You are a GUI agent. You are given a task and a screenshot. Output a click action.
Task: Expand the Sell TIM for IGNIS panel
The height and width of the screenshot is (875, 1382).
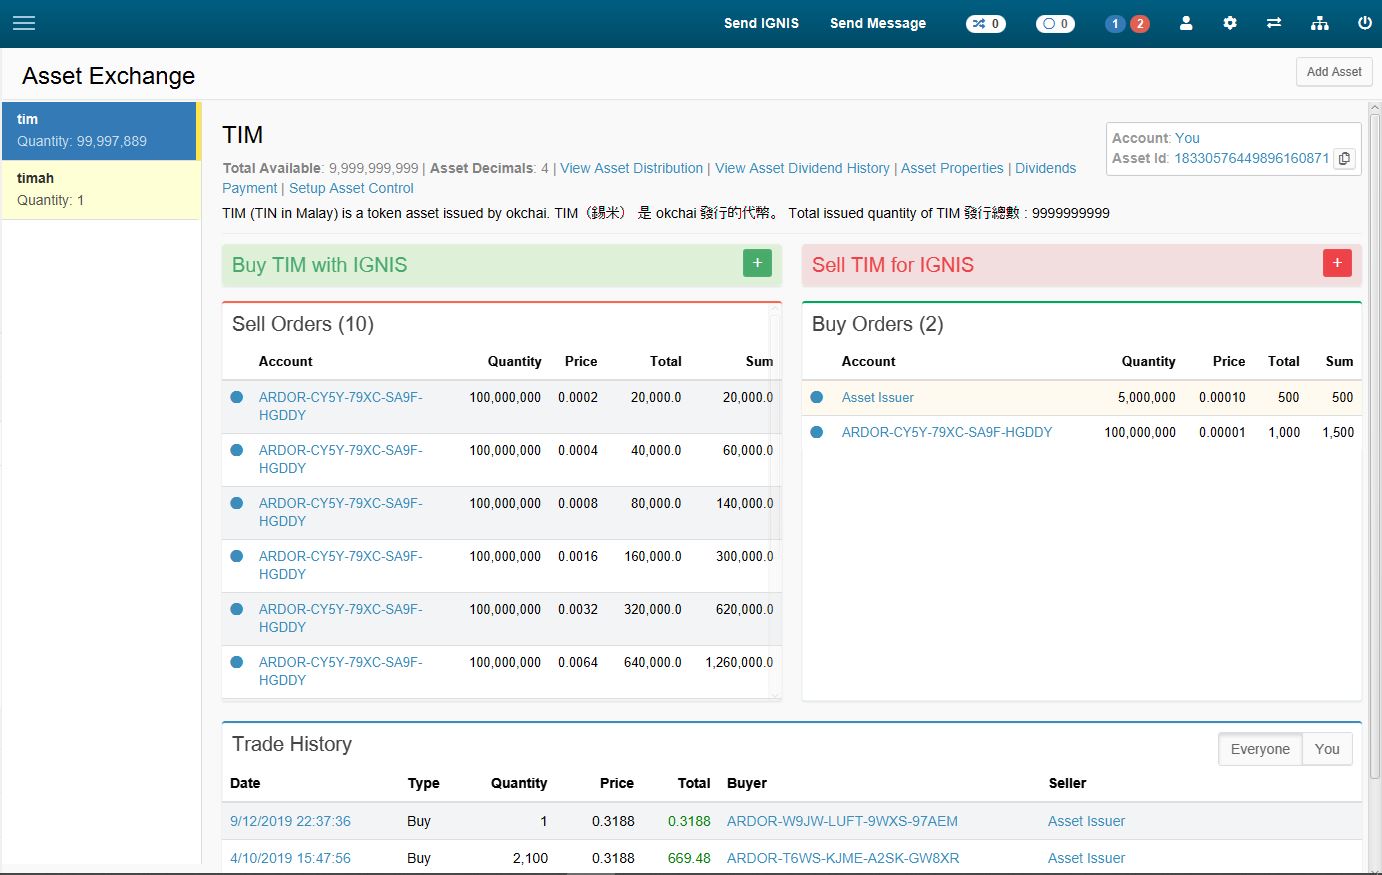(1337, 263)
